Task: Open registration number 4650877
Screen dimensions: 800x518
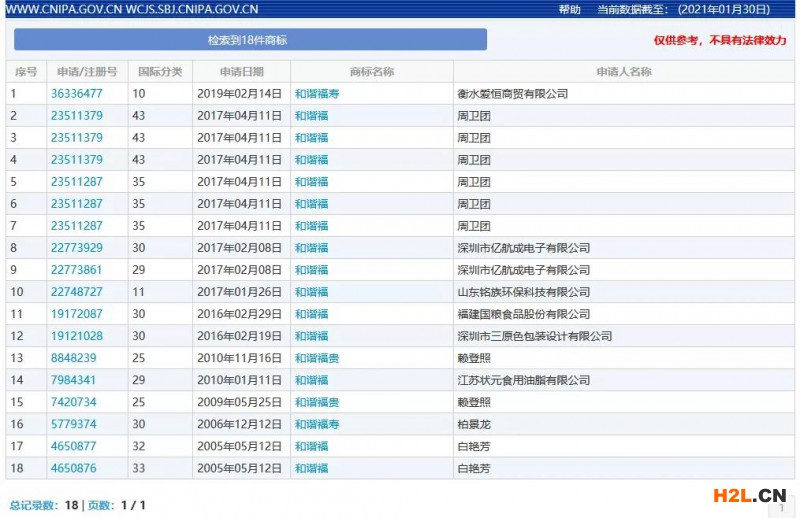Action: pos(74,446)
